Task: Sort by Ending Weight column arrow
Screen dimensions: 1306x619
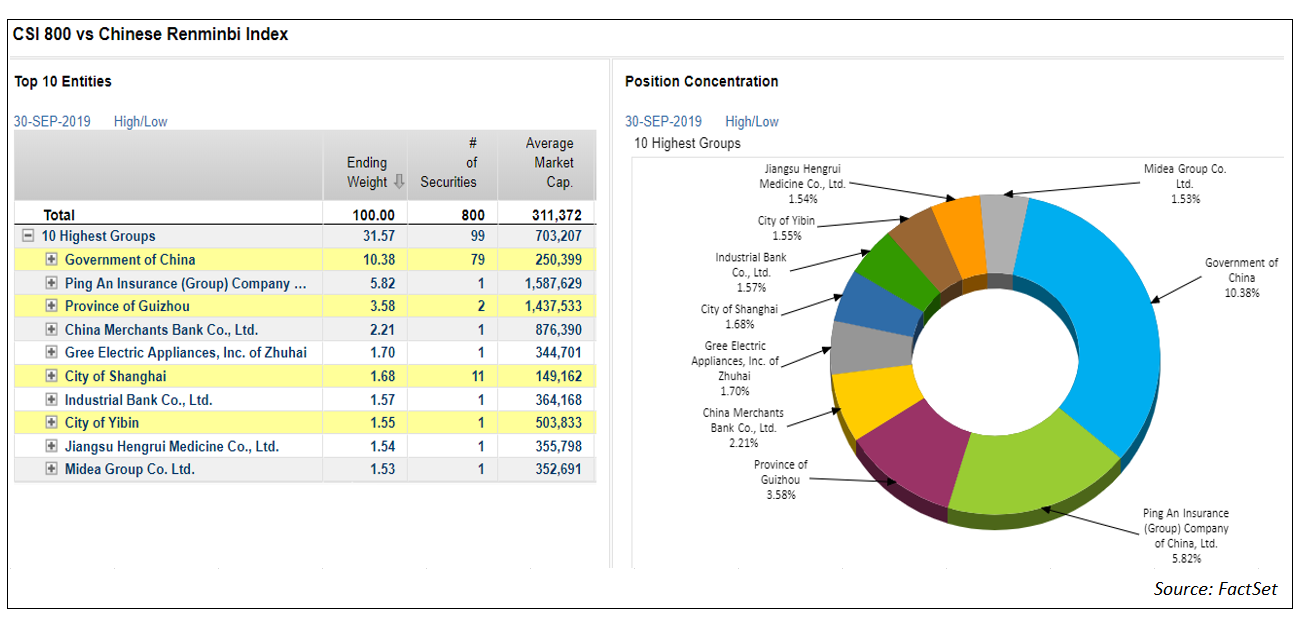Action: tap(400, 182)
